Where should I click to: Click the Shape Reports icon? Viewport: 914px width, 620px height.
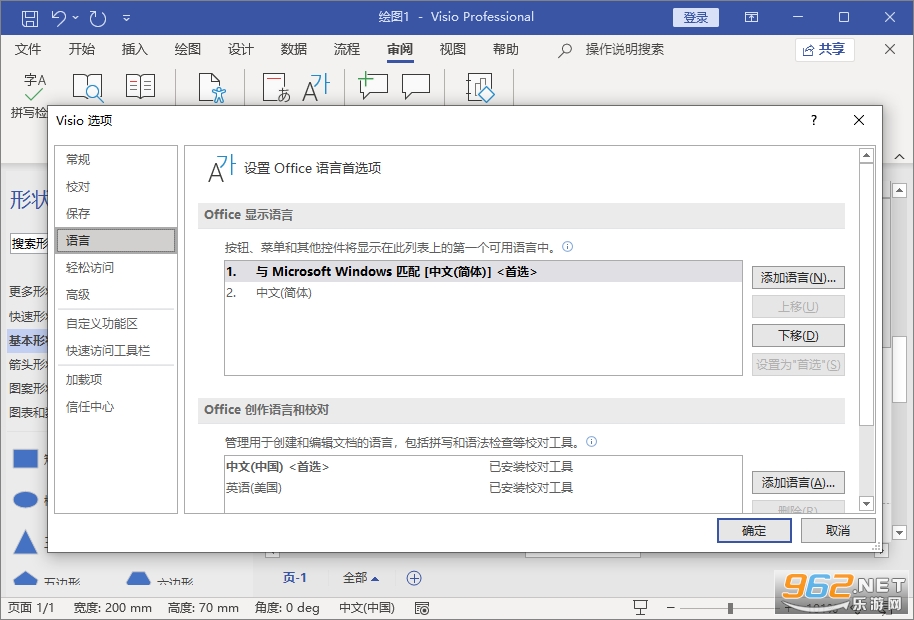[x=480, y=87]
